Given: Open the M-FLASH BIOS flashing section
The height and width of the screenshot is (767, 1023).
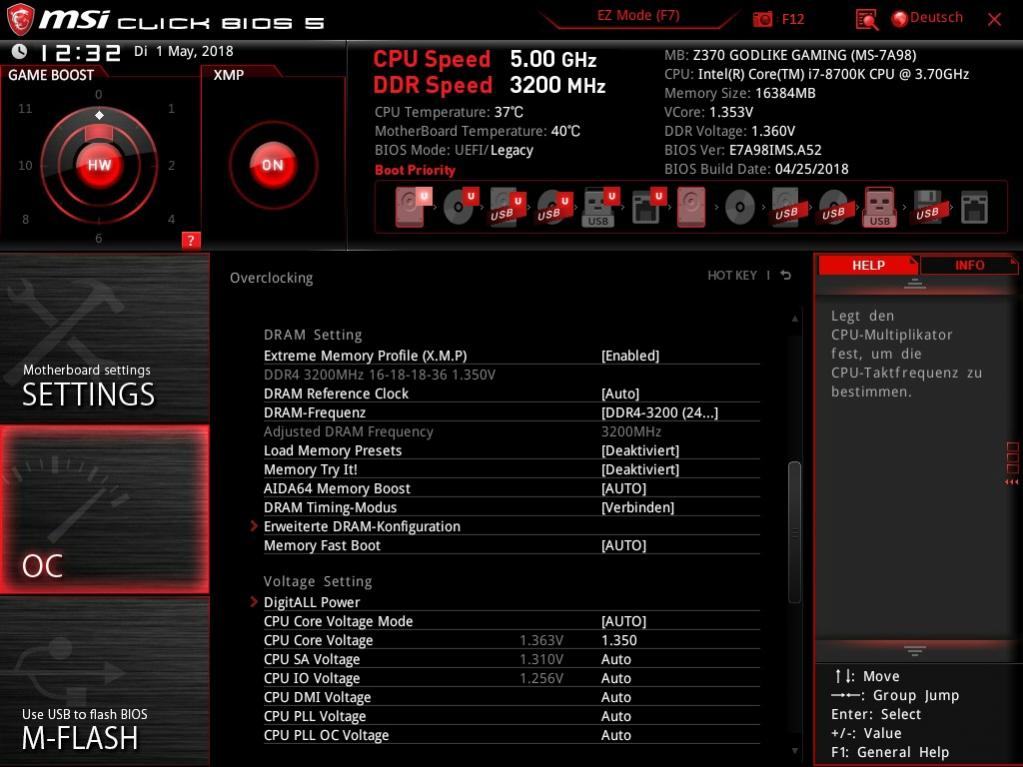Looking at the screenshot, I should pyautogui.click(x=104, y=680).
